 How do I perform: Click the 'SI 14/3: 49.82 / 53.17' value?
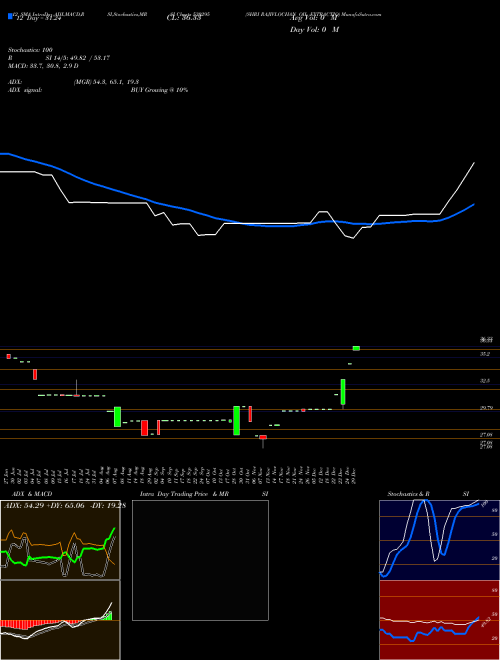(x=78, y=58)
